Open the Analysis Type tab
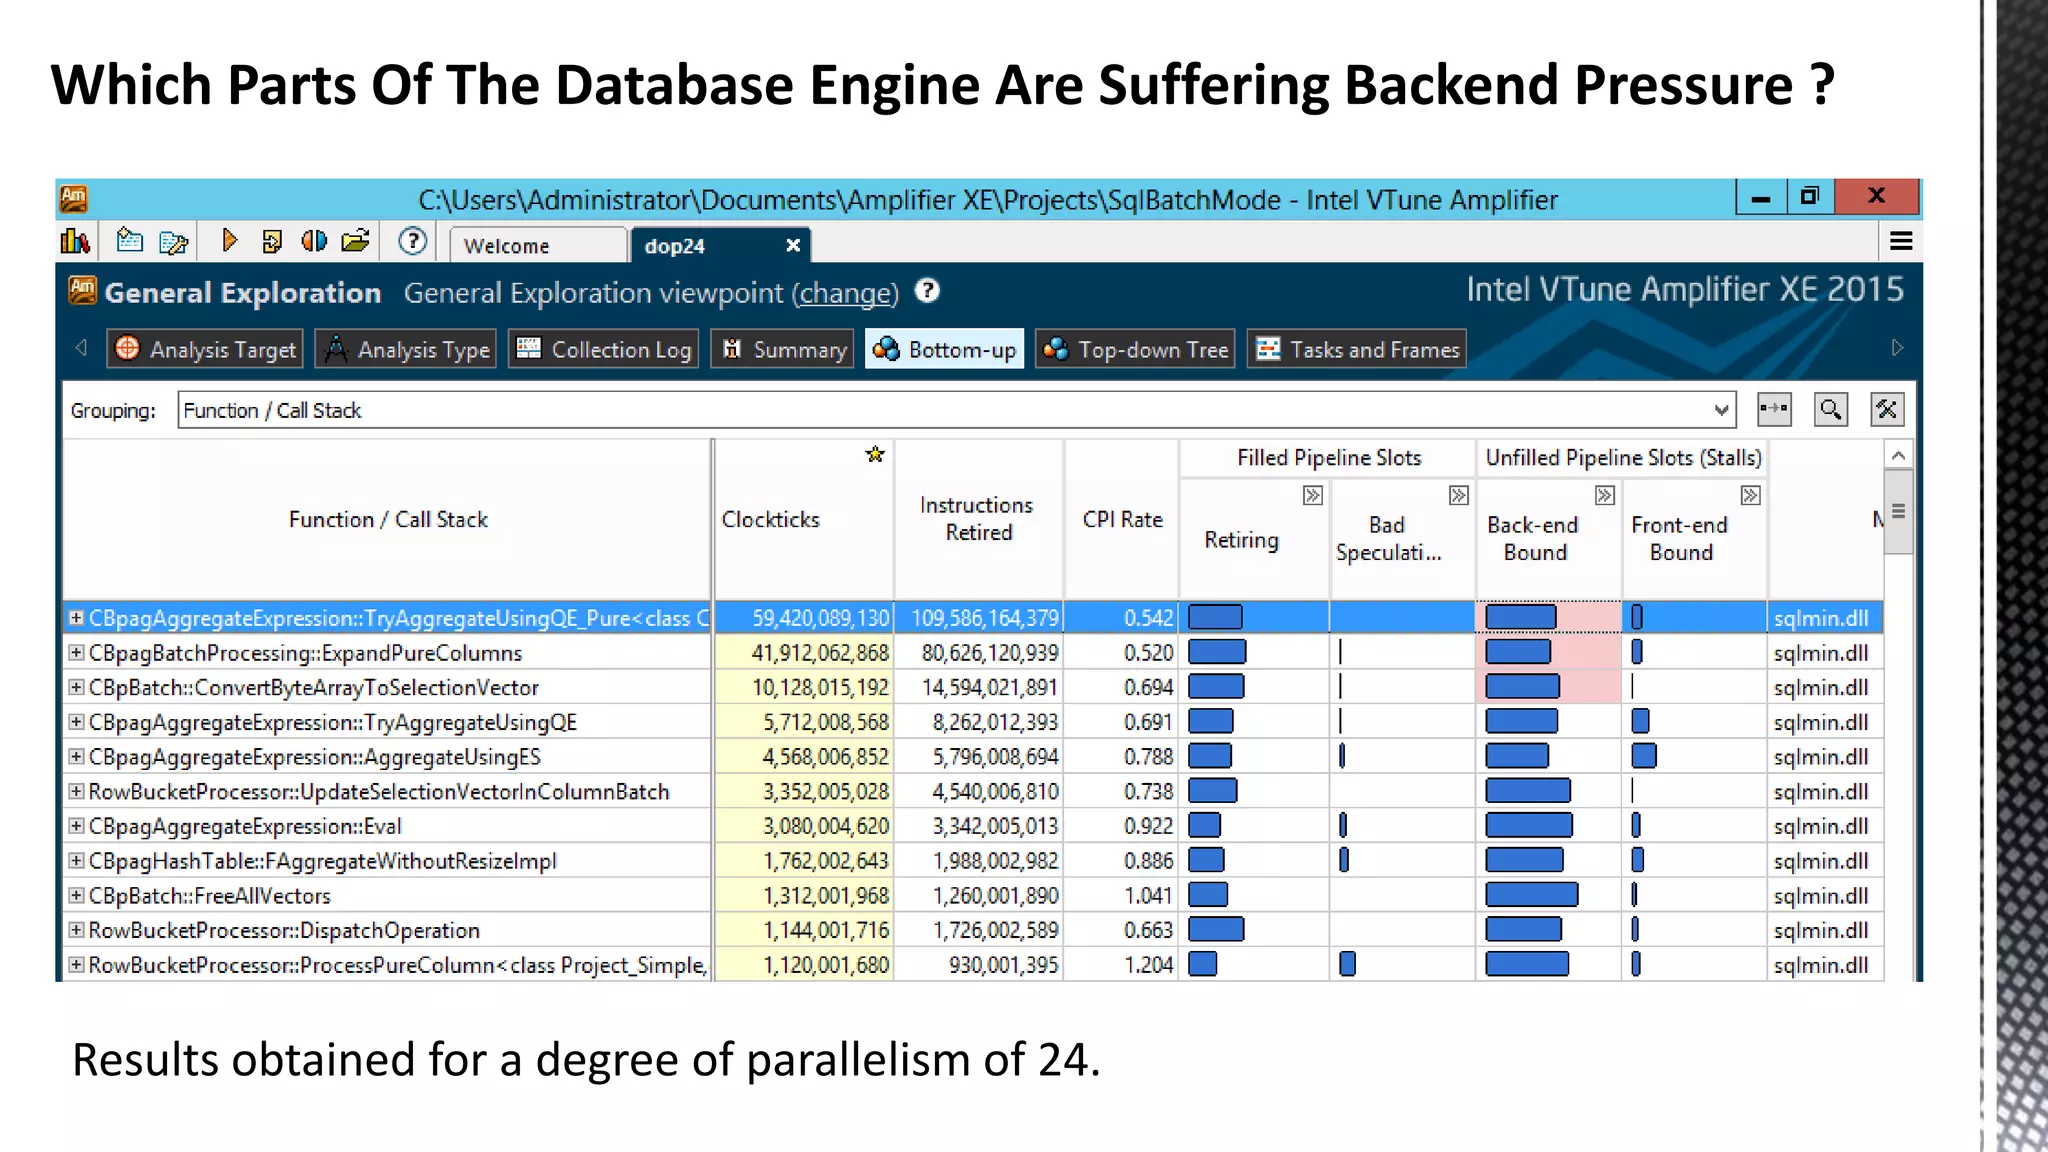 (406, 349)
